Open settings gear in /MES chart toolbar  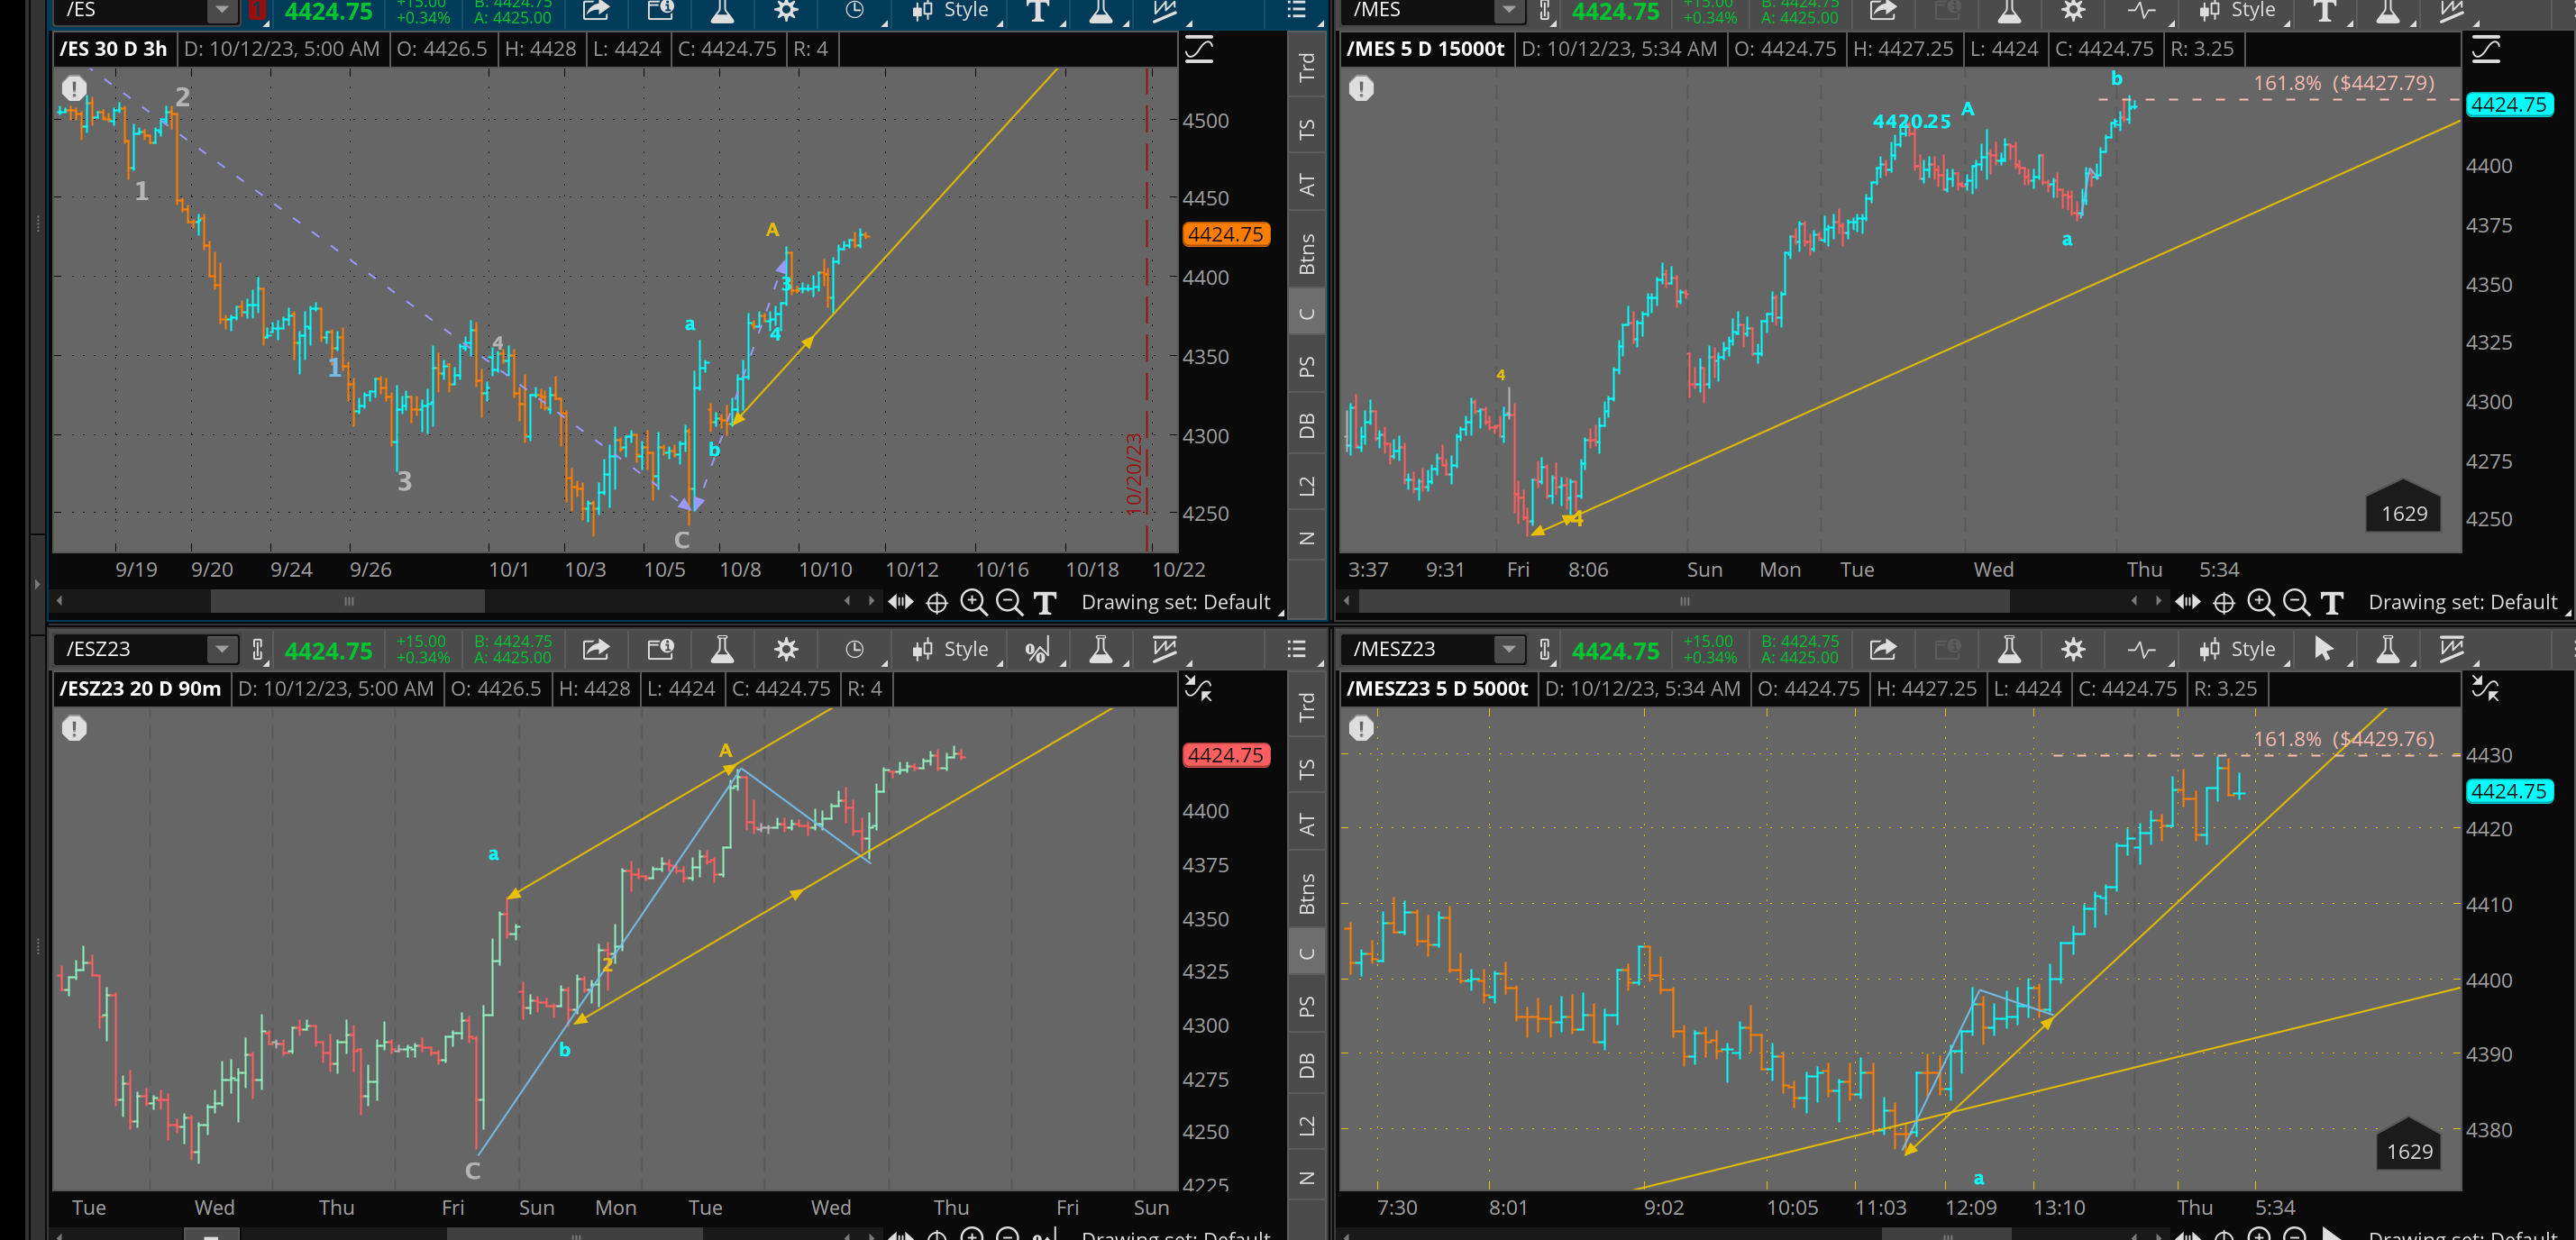pyautogui.click(x=2074, y=10)
